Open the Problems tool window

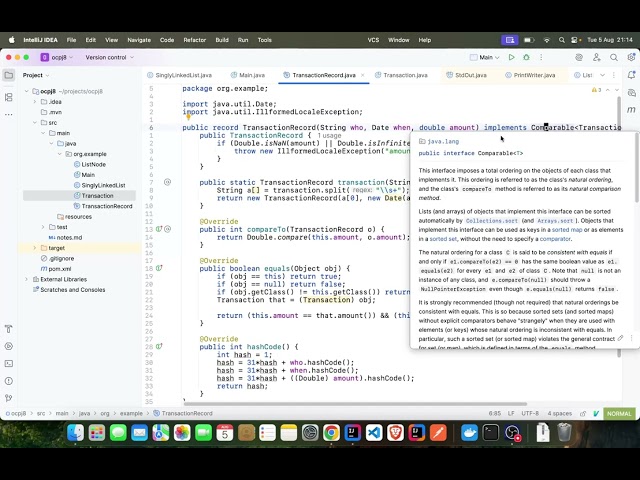(x=9, y=381)
